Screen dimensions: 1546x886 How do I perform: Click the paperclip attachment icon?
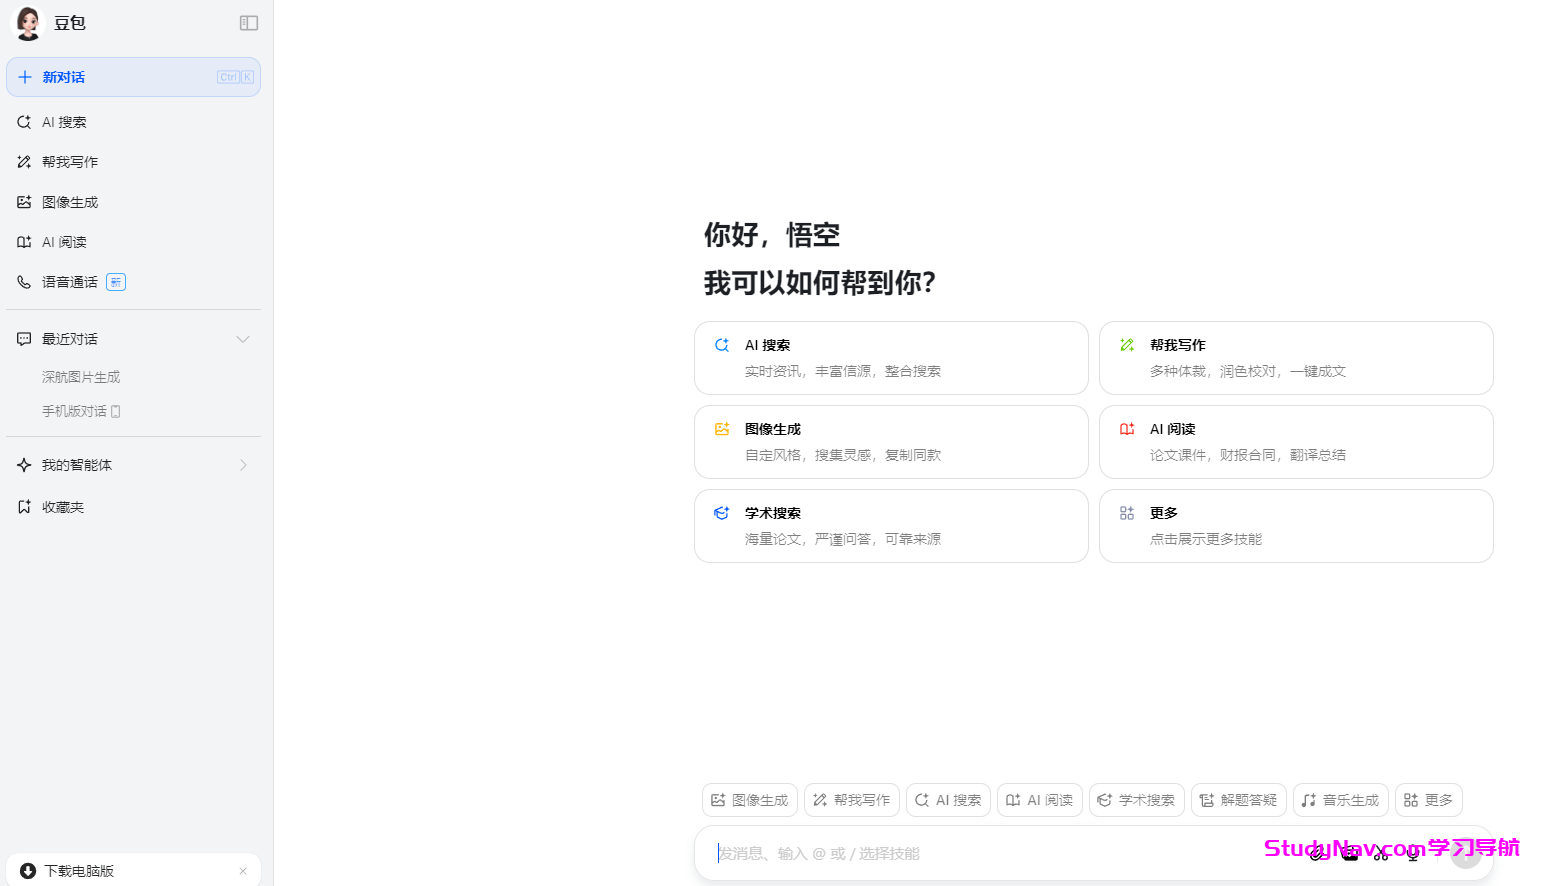1318,853
